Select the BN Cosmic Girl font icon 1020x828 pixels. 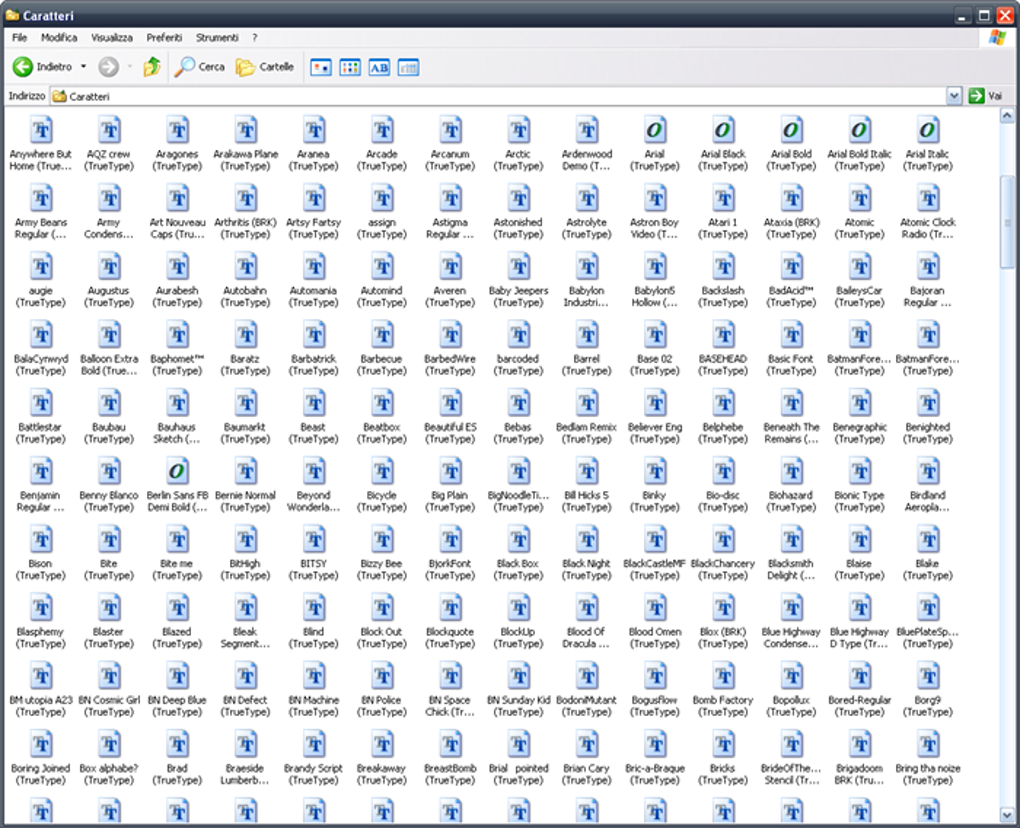click(x=109, y=676)
